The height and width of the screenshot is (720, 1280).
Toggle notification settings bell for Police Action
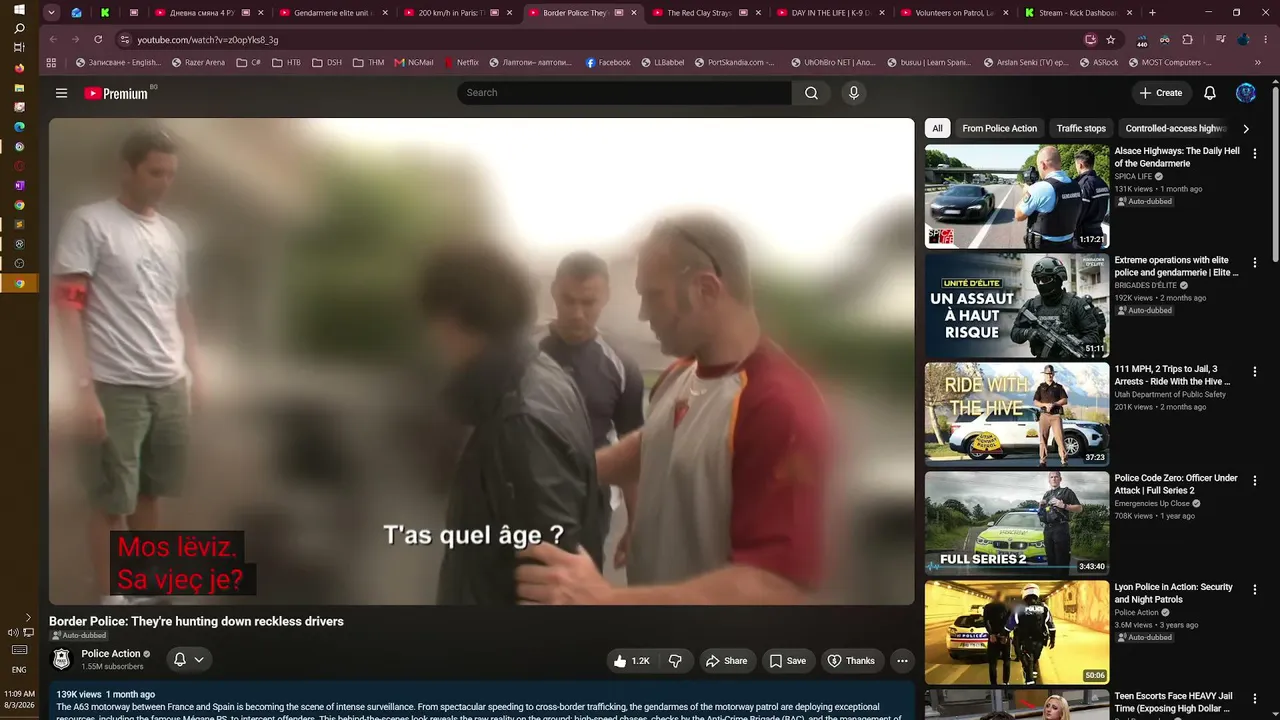tap(188, 660)
